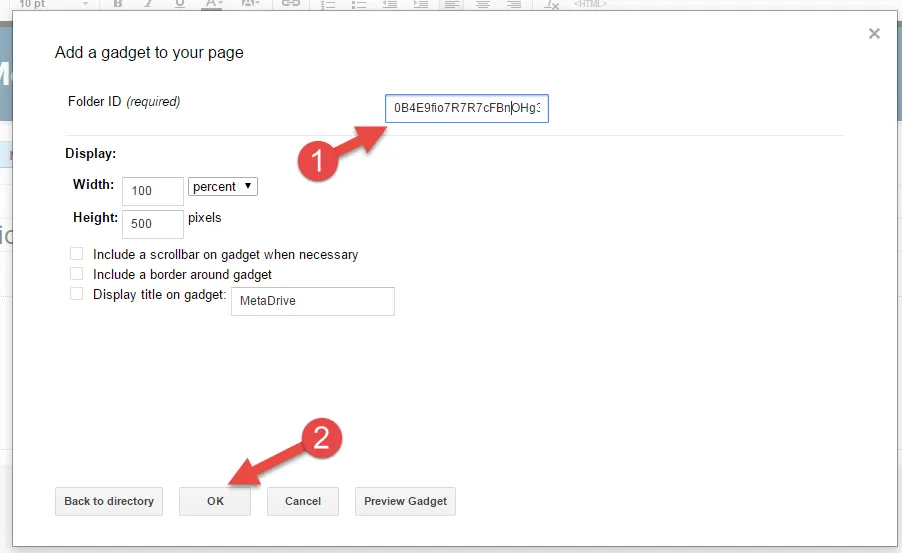
Task: Decrease indent using toolbar icon
Action: [390, 4]
